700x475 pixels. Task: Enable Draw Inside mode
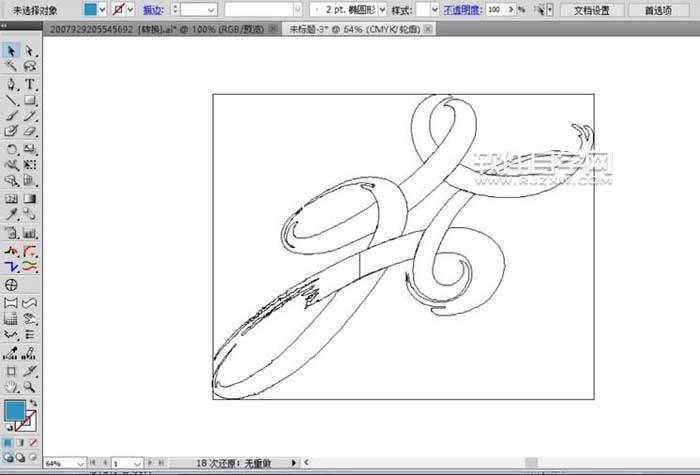pyautogui.click(x=33, y=458)
